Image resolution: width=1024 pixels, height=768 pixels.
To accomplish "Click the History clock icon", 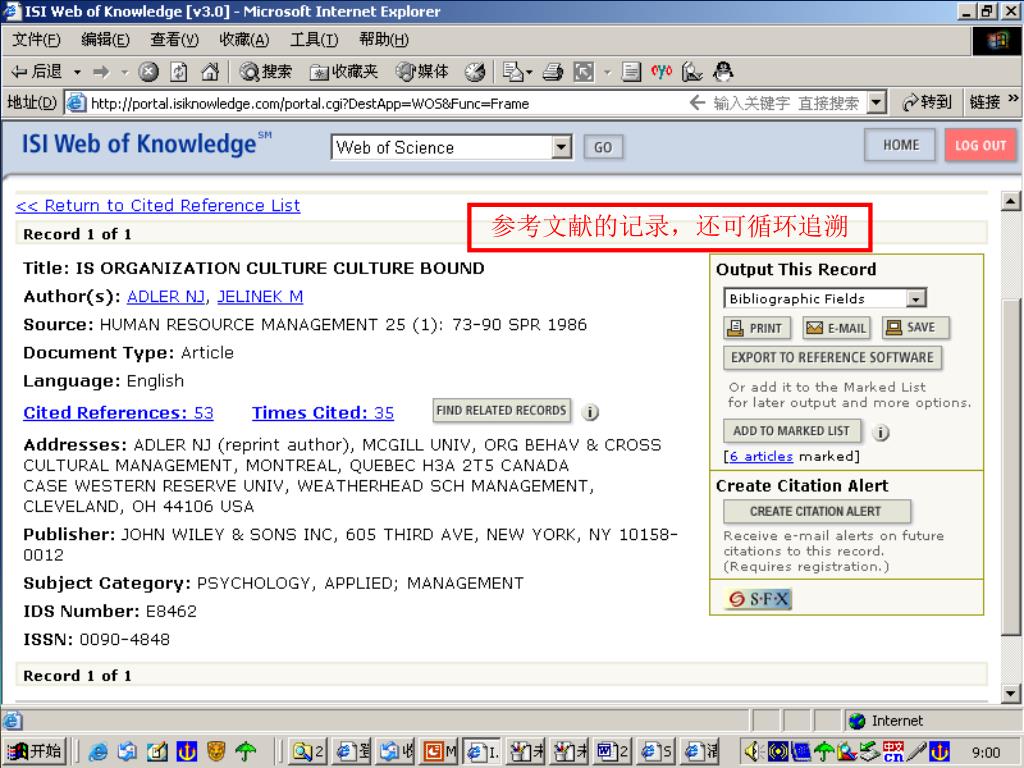I will pyautogui.click(x=475, y=71).
